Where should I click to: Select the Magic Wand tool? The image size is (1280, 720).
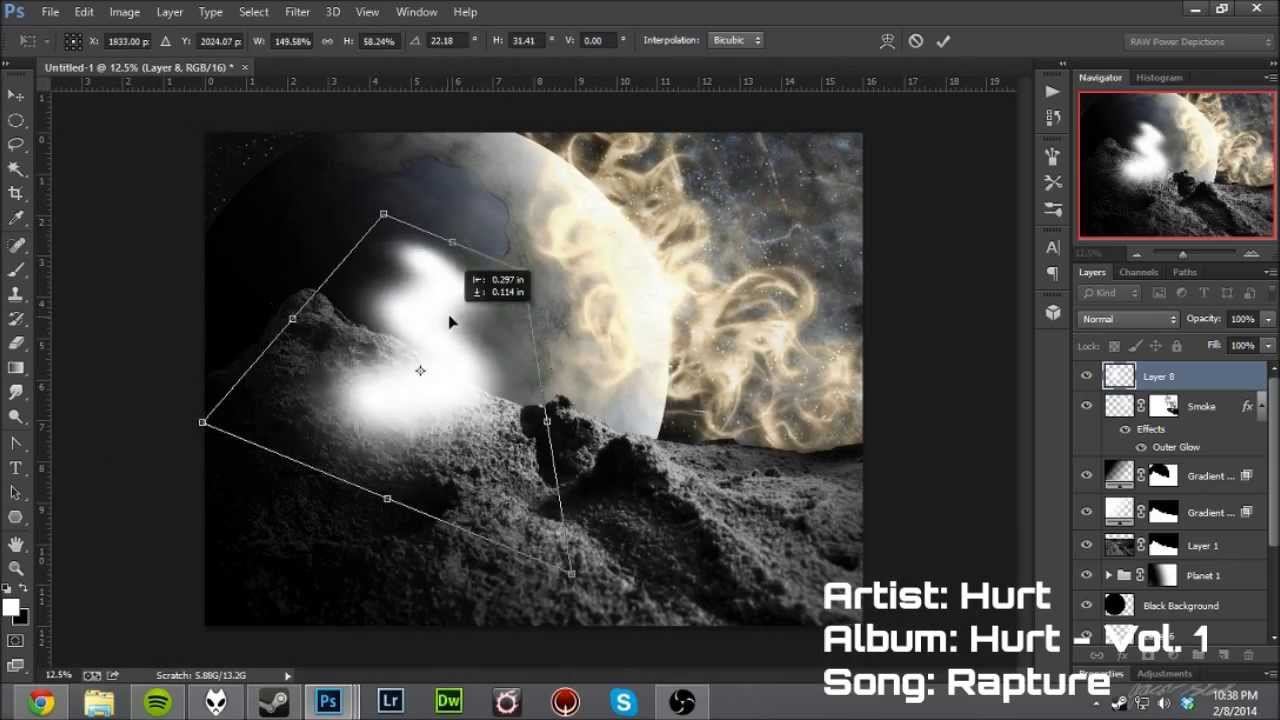coord(16,170)
